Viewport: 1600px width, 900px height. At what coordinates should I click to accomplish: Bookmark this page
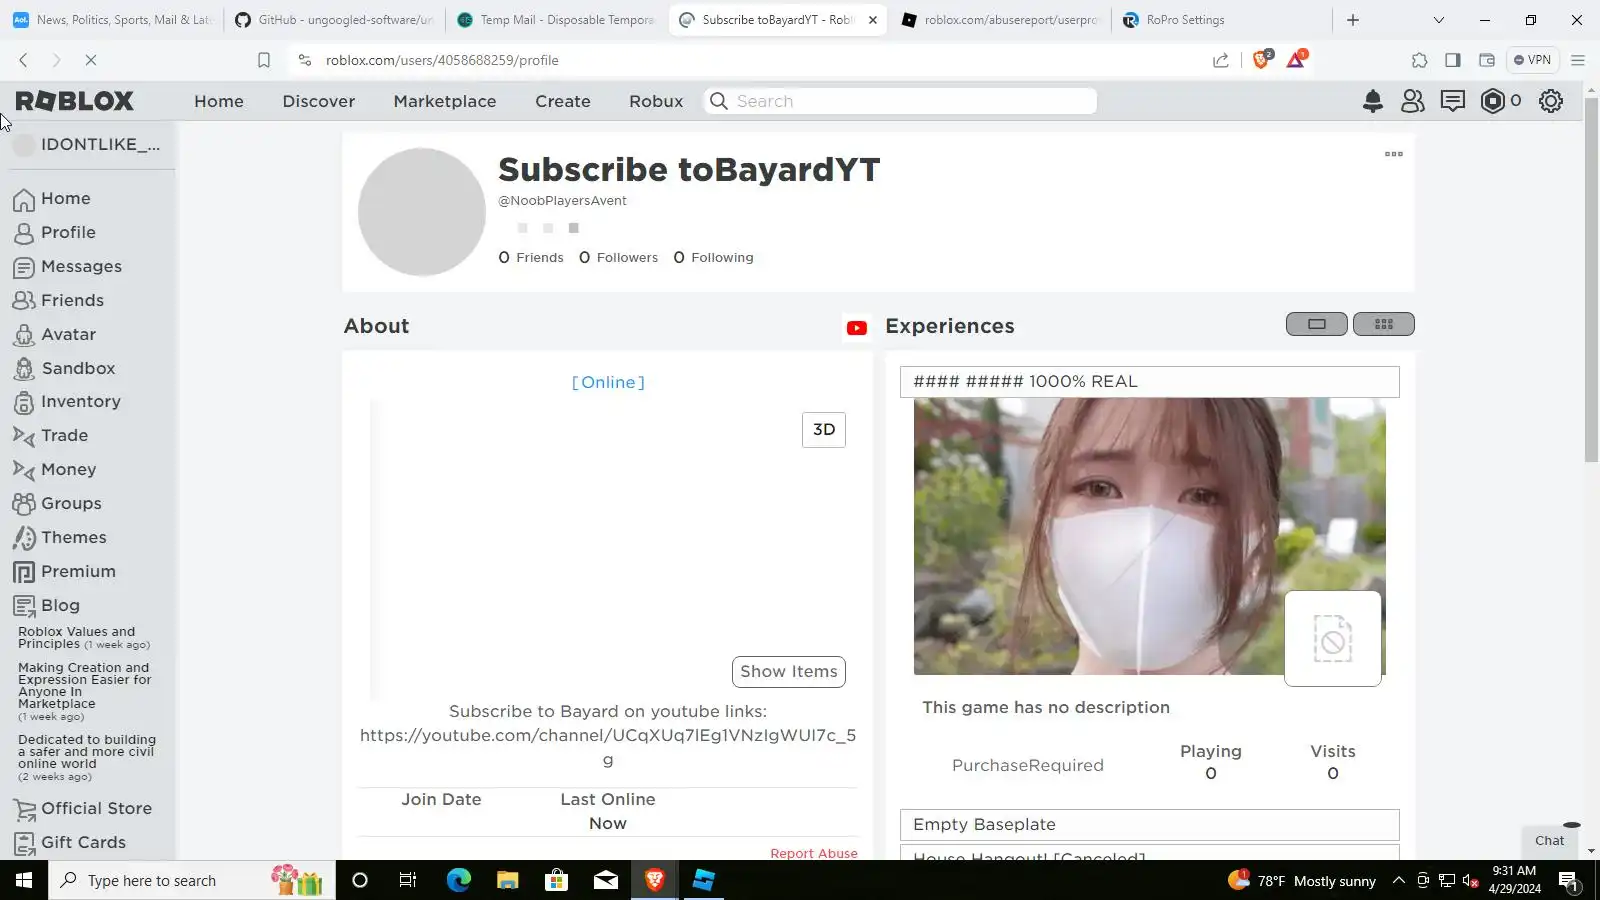(x=264, y=60)
